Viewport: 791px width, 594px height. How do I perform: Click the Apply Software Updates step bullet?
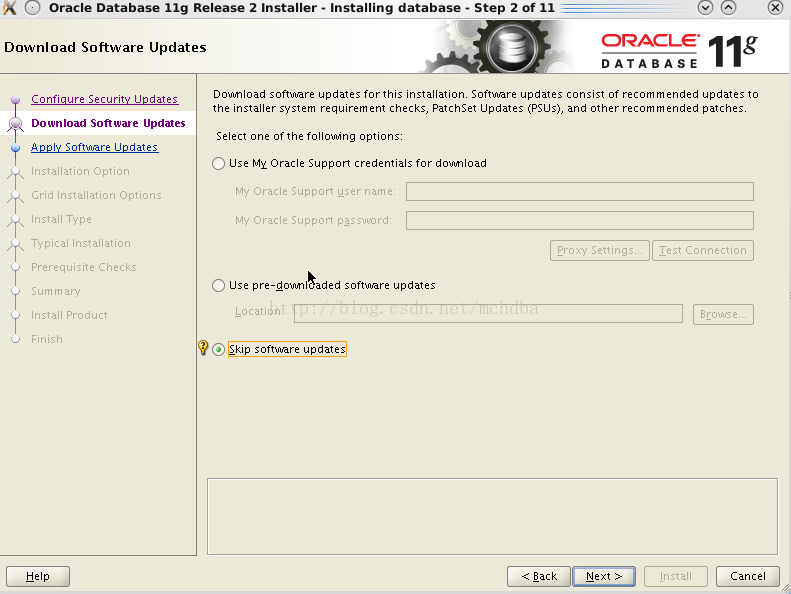click(16, 147)
